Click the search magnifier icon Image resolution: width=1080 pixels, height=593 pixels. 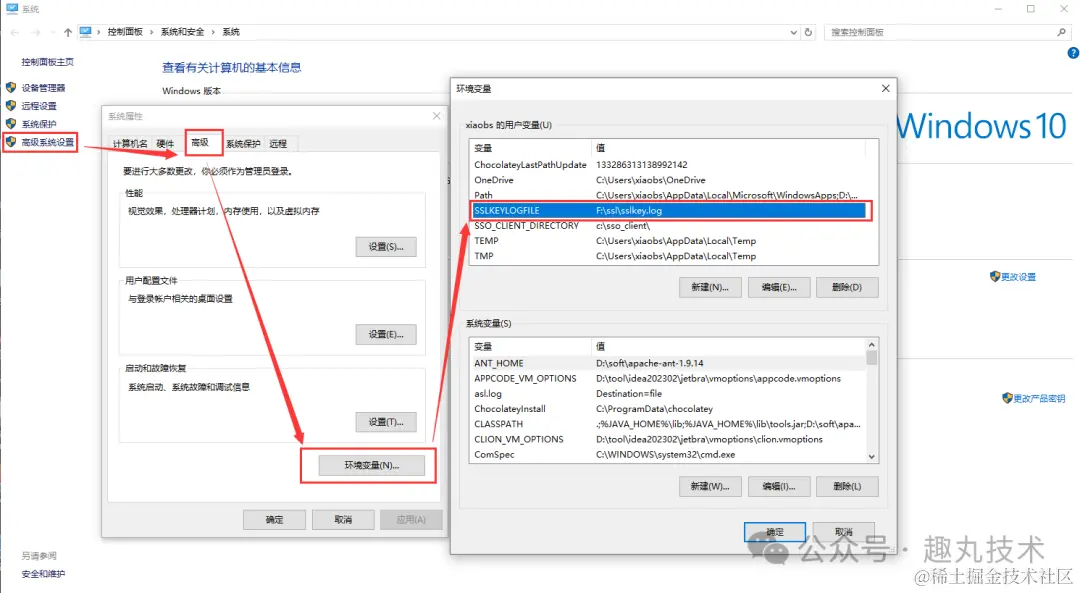1061,32
